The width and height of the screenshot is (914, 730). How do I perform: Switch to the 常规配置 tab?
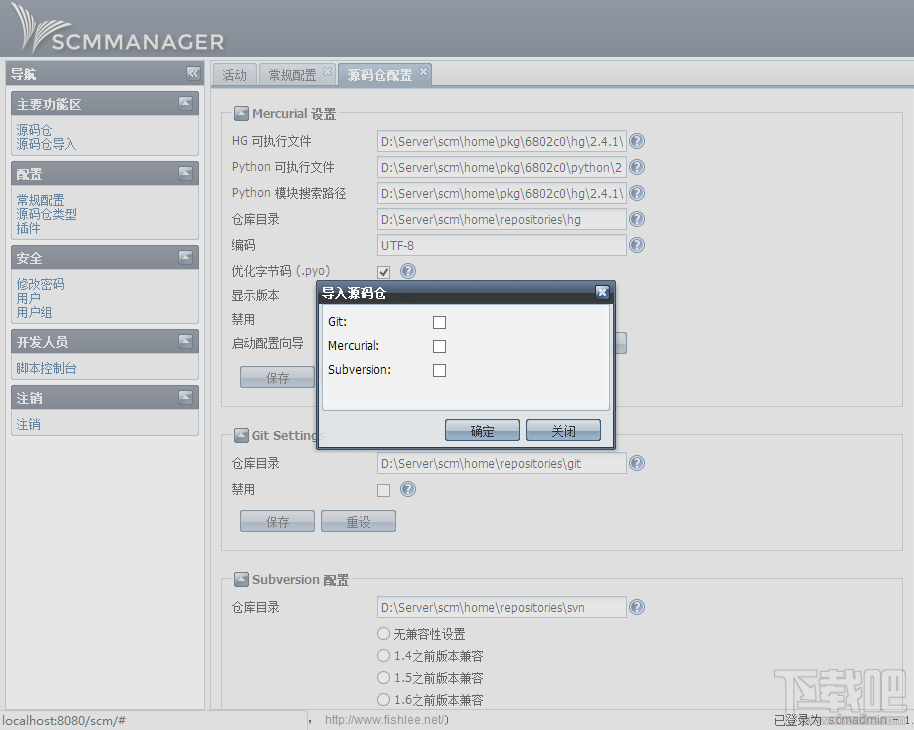pos(292,75)
